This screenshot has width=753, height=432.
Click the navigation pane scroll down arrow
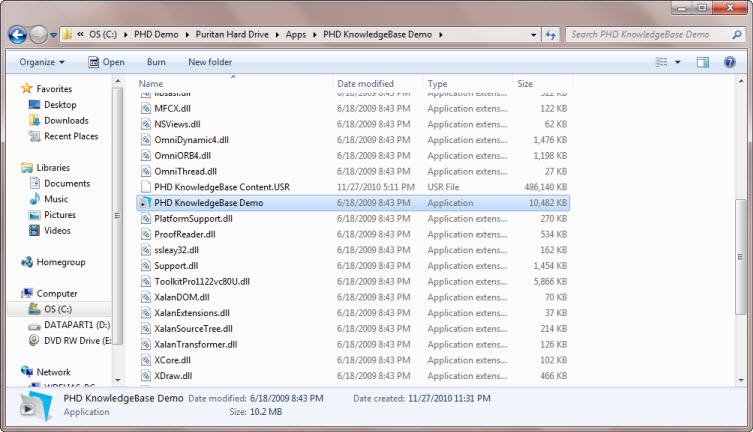click(x=118, y=380)
